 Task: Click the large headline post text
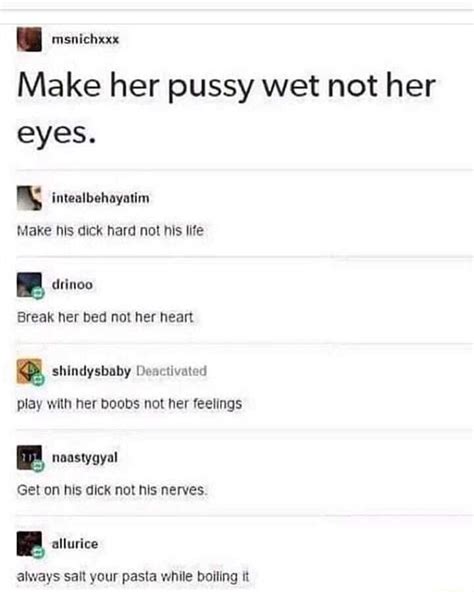pos(226,108)
